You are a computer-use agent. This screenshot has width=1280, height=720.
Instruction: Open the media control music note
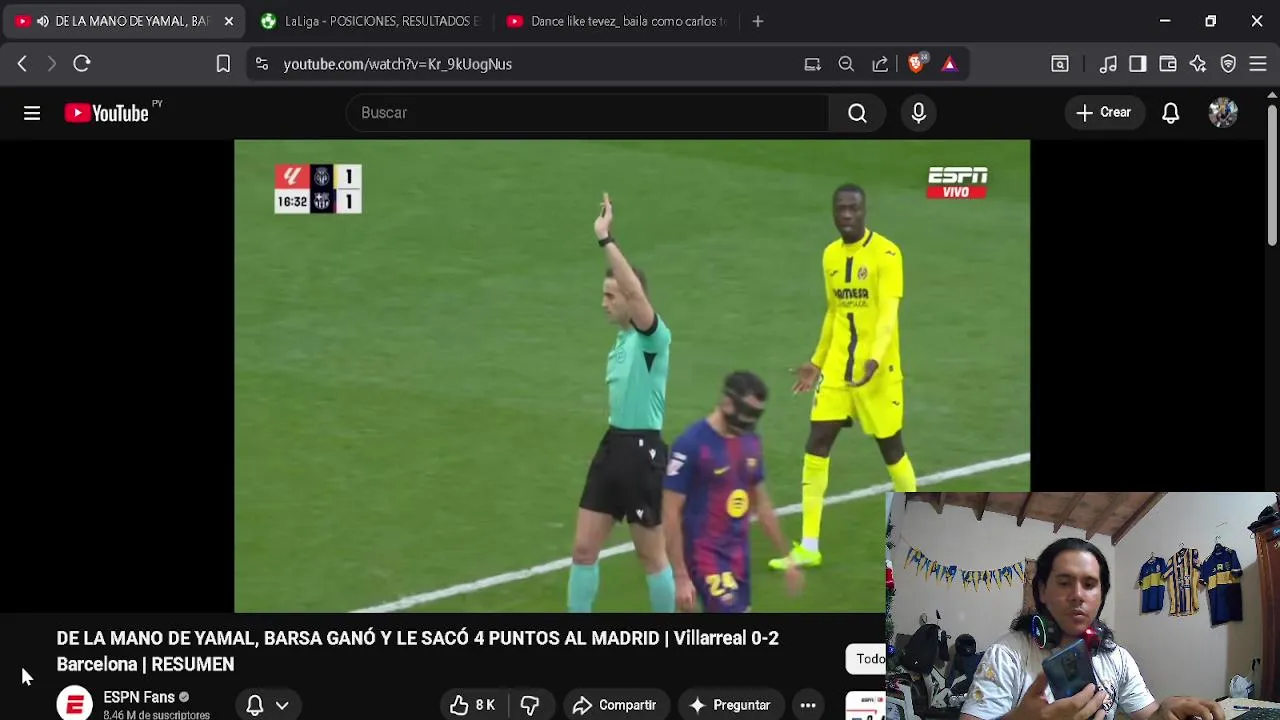(x=1108, y=64)
